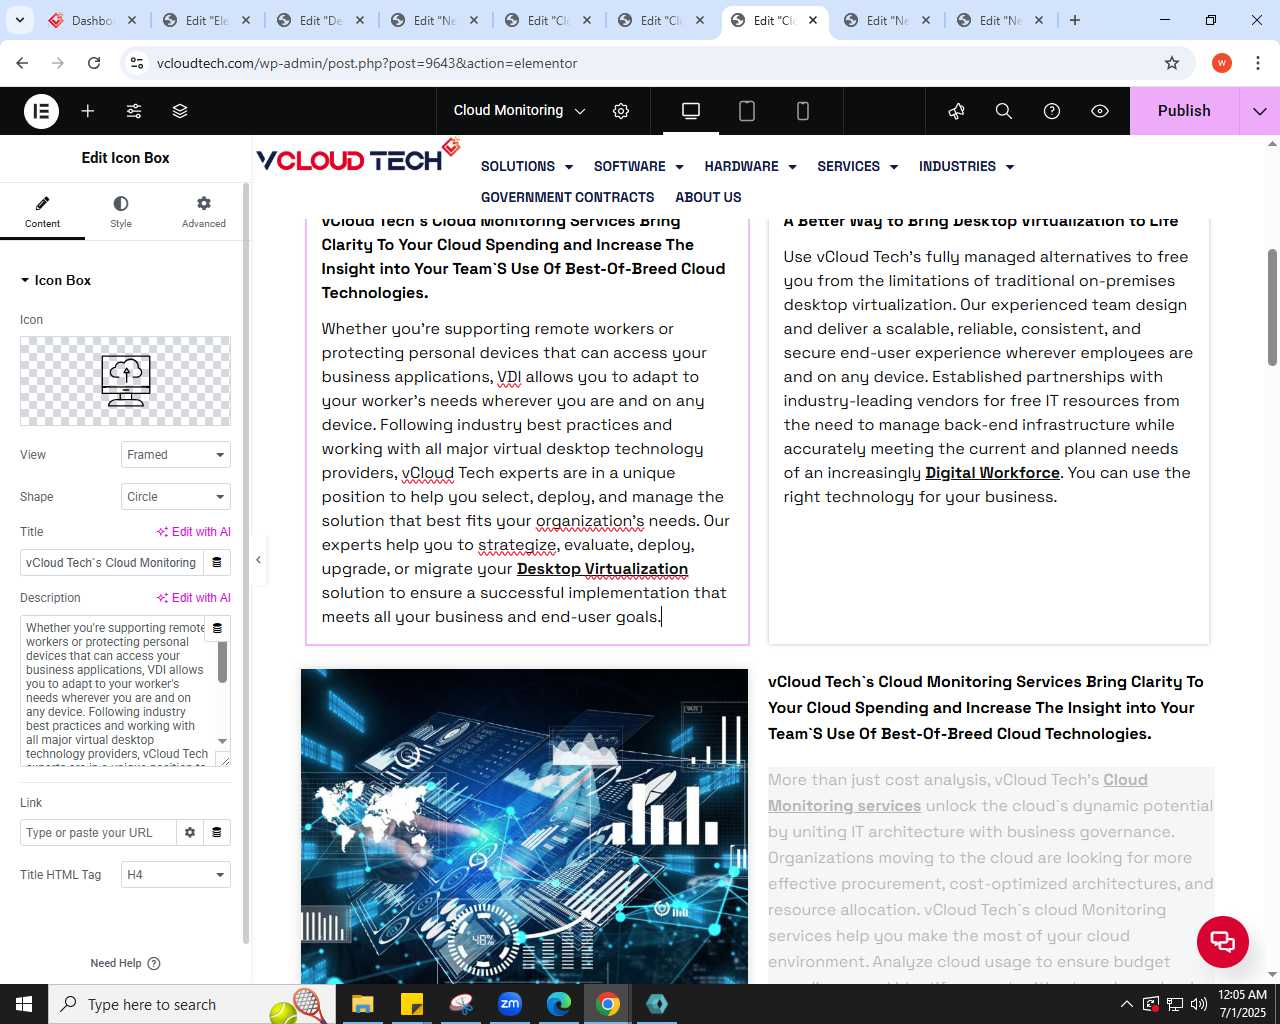Screen dimensions: 1280x1024
Task: Open the Structure layers icon
Action: pos(180,111)
